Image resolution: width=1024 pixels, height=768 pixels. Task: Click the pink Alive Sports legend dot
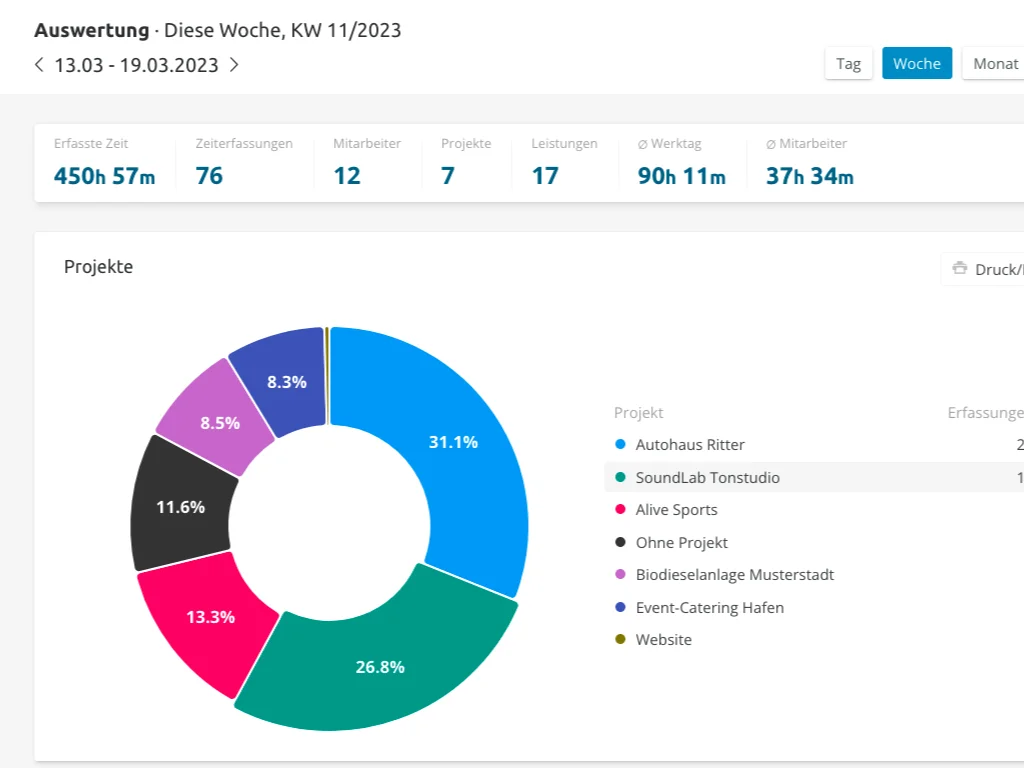tap(620, 509)
